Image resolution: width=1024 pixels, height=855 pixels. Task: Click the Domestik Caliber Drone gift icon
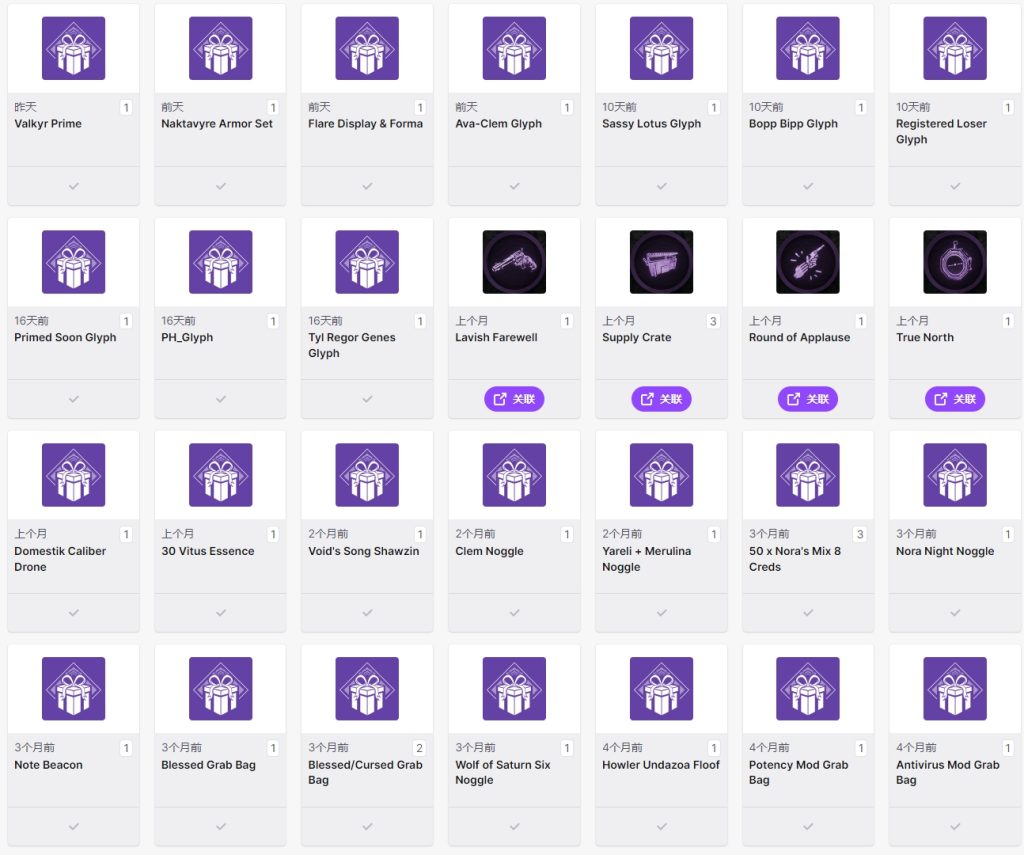tap(73, 475)
